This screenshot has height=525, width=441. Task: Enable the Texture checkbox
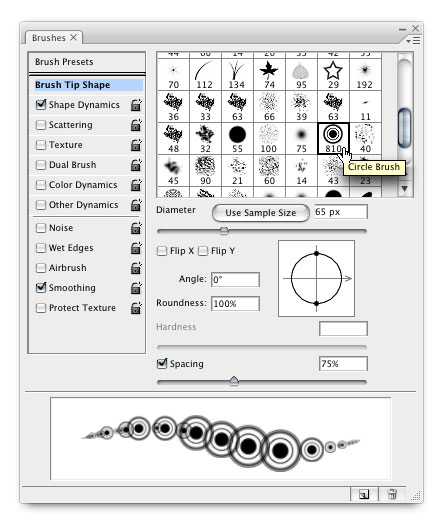coord(41,145)
